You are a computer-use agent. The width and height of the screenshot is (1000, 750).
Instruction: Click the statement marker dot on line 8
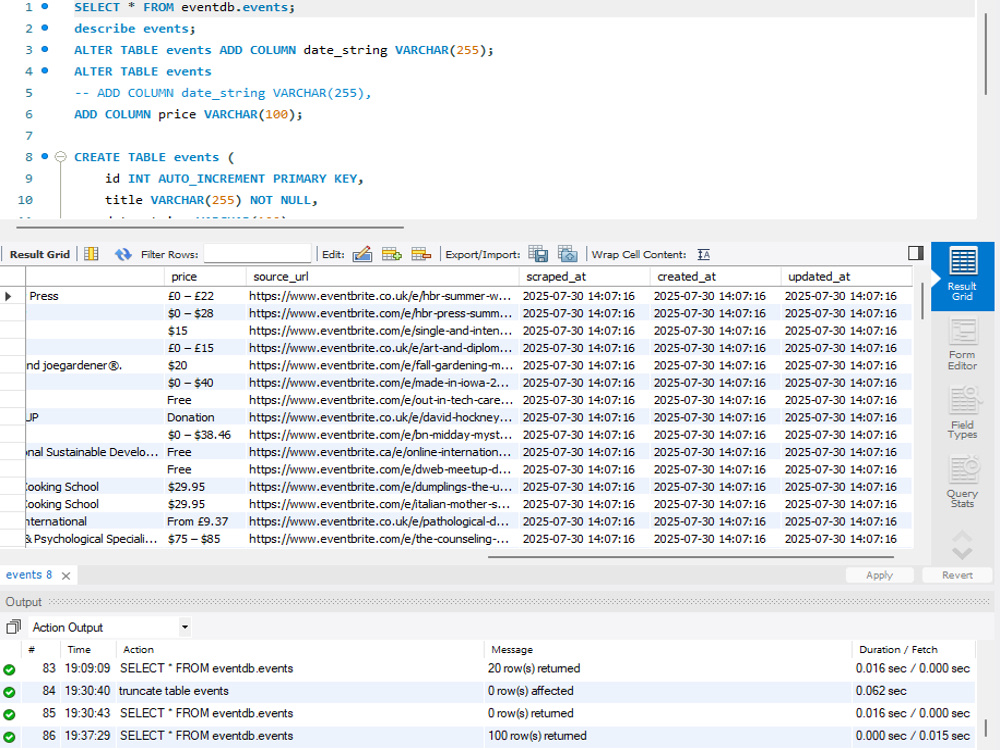(x=45, y=156)
